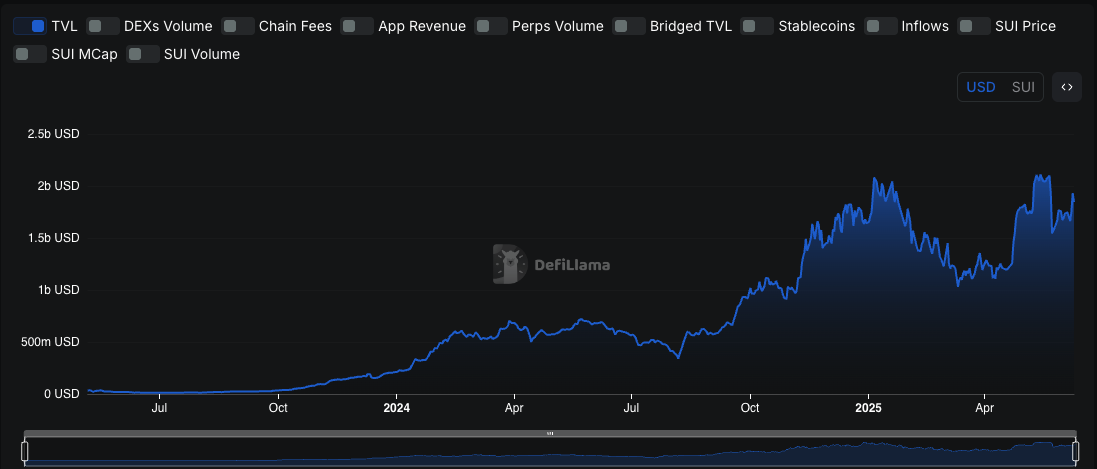1097x469 pixels.
Task: Enable the DEXs Volume toggle
Action: point(104,26)
